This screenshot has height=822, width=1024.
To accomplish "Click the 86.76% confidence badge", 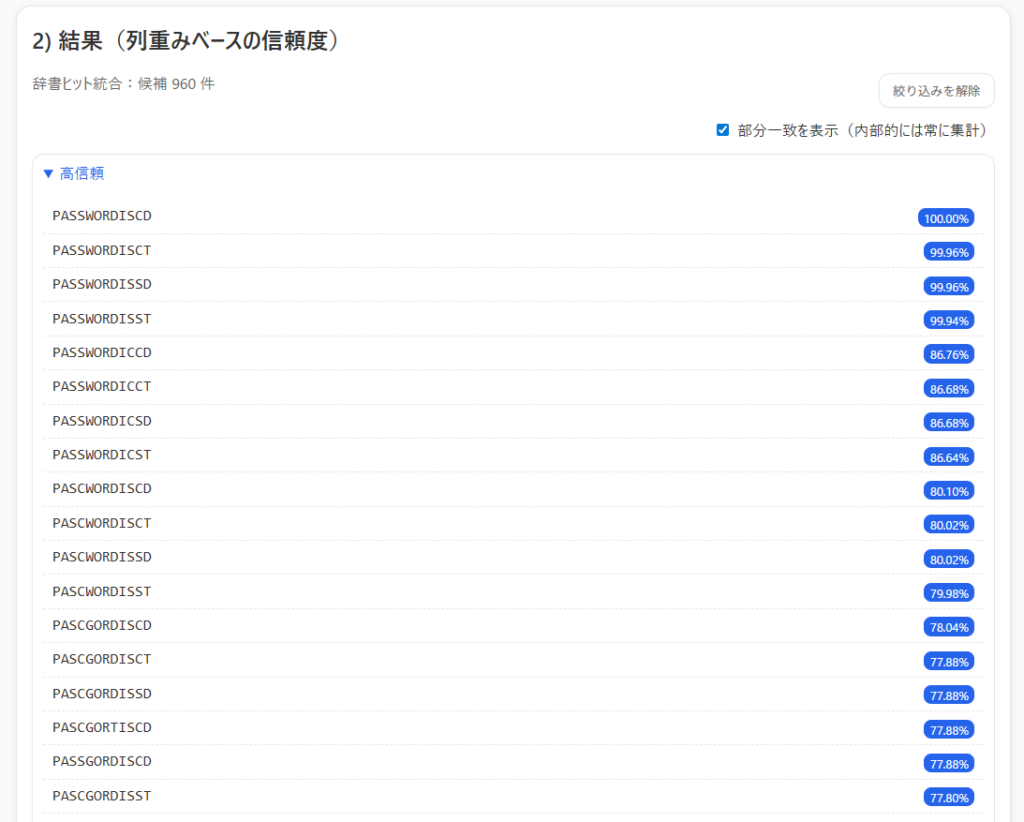I will [x=948, y=354].
